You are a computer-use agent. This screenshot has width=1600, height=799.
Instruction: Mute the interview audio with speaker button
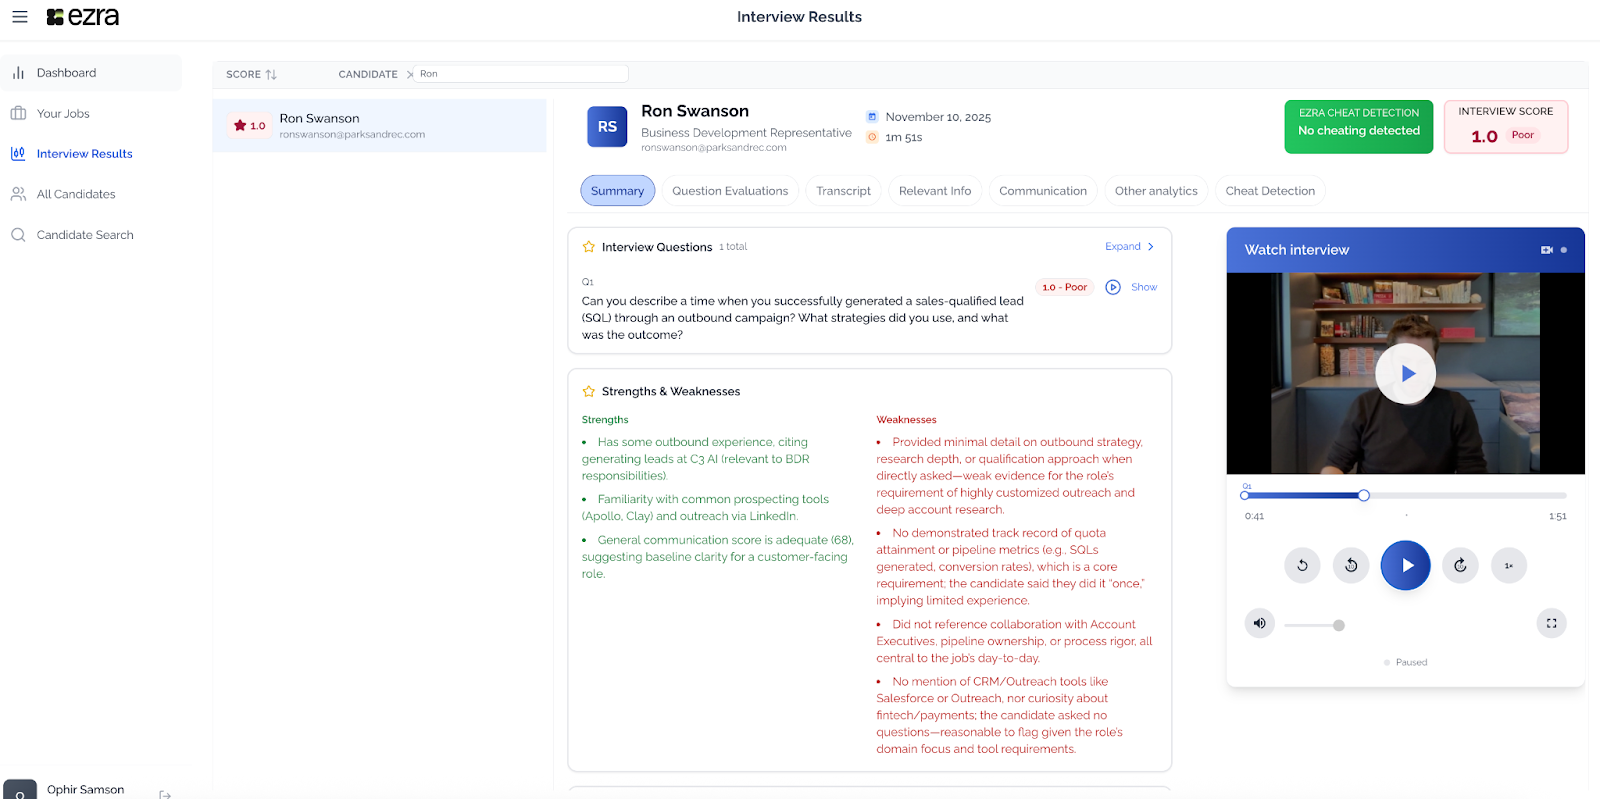pyautogui.click(x=1259, y=623)
